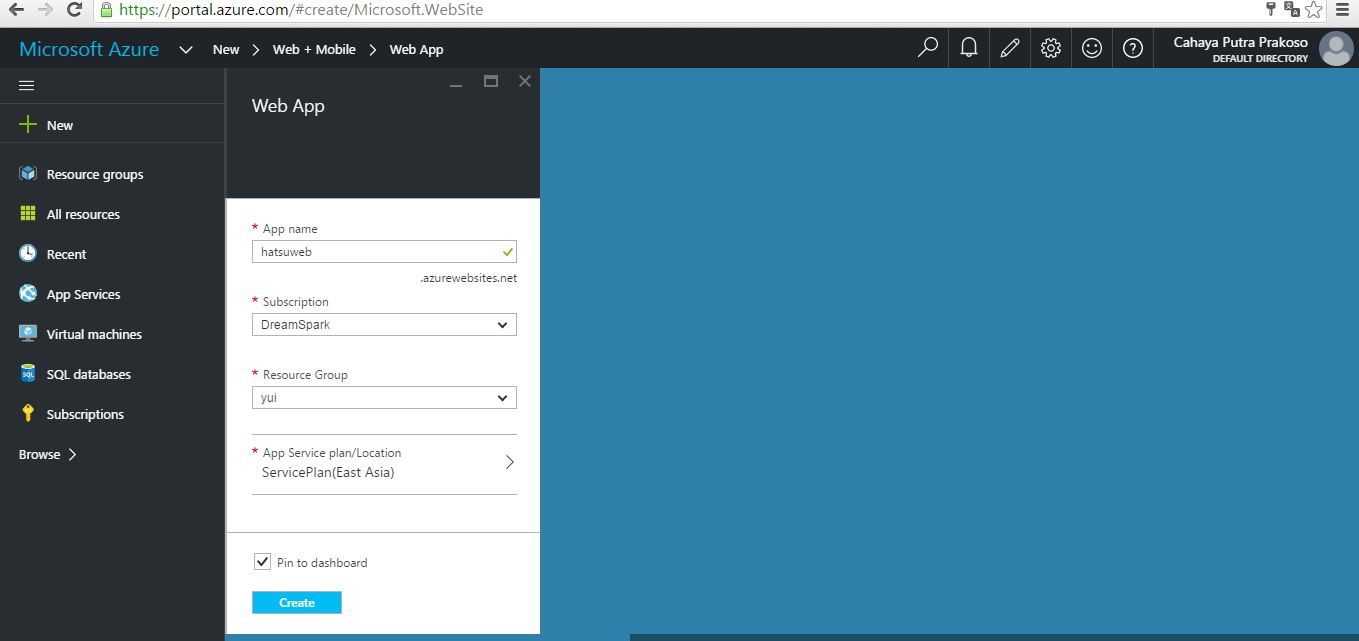Viewport: 1359px width, 641px height.
Task: Open the help question mark icon
Action: (x=1133, y=47)
